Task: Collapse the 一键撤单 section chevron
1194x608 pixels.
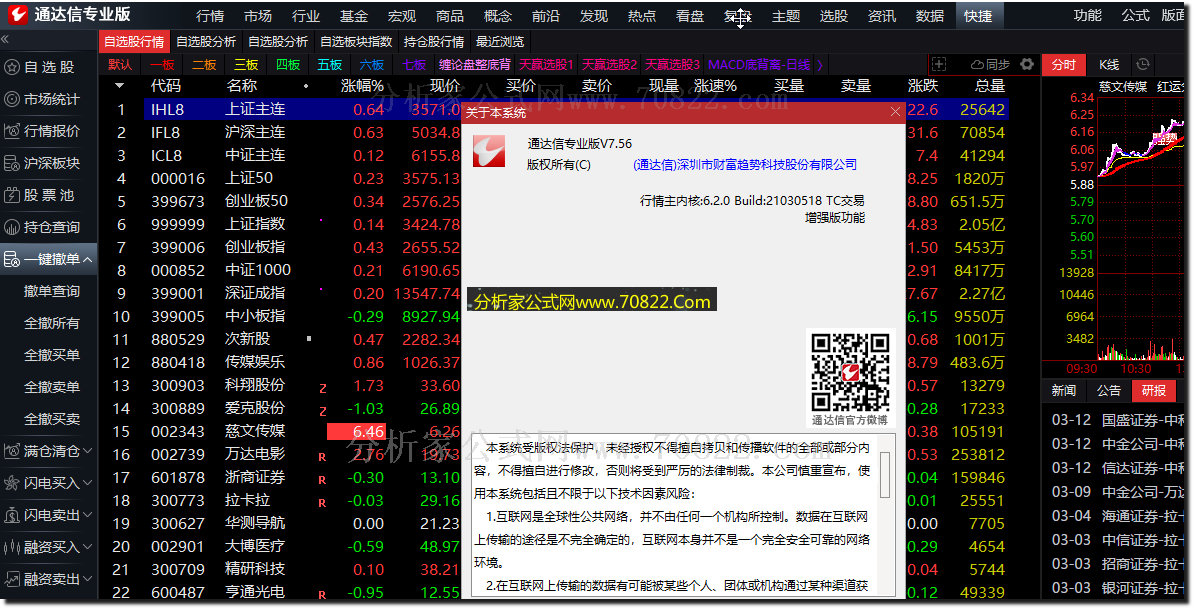Action: (x=88, y=259)
